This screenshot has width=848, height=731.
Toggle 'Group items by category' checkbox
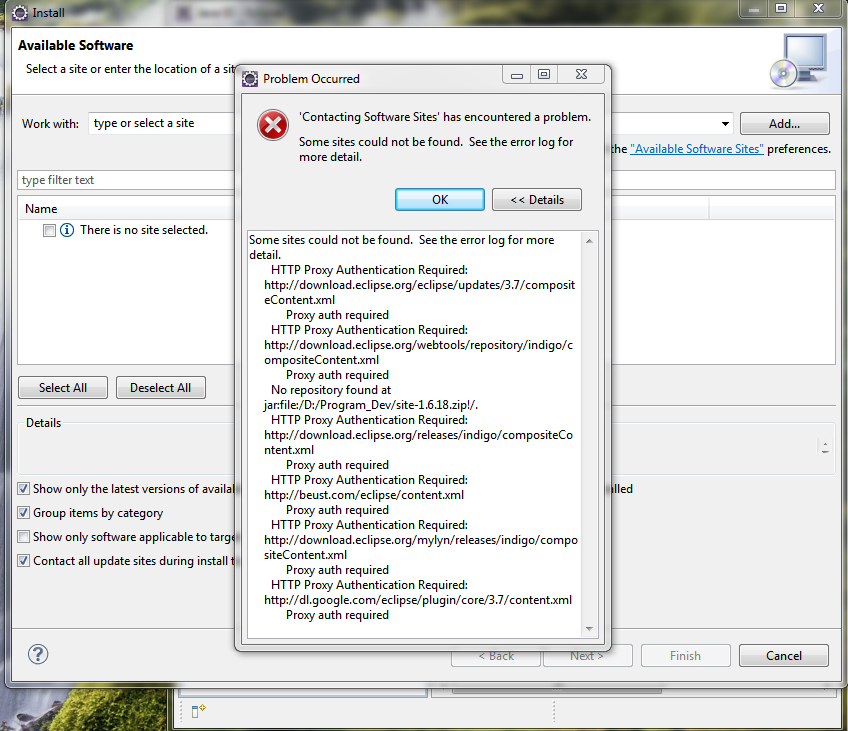coord(23,513)
